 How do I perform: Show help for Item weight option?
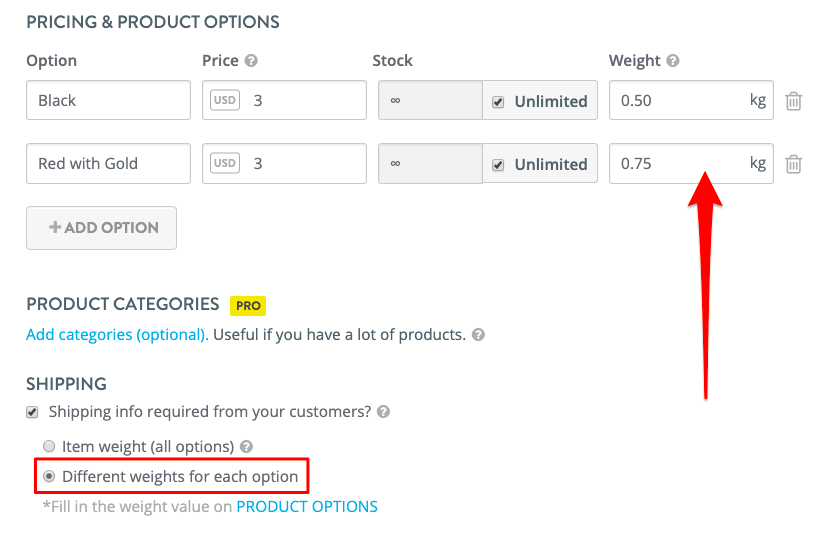(246, 447)
